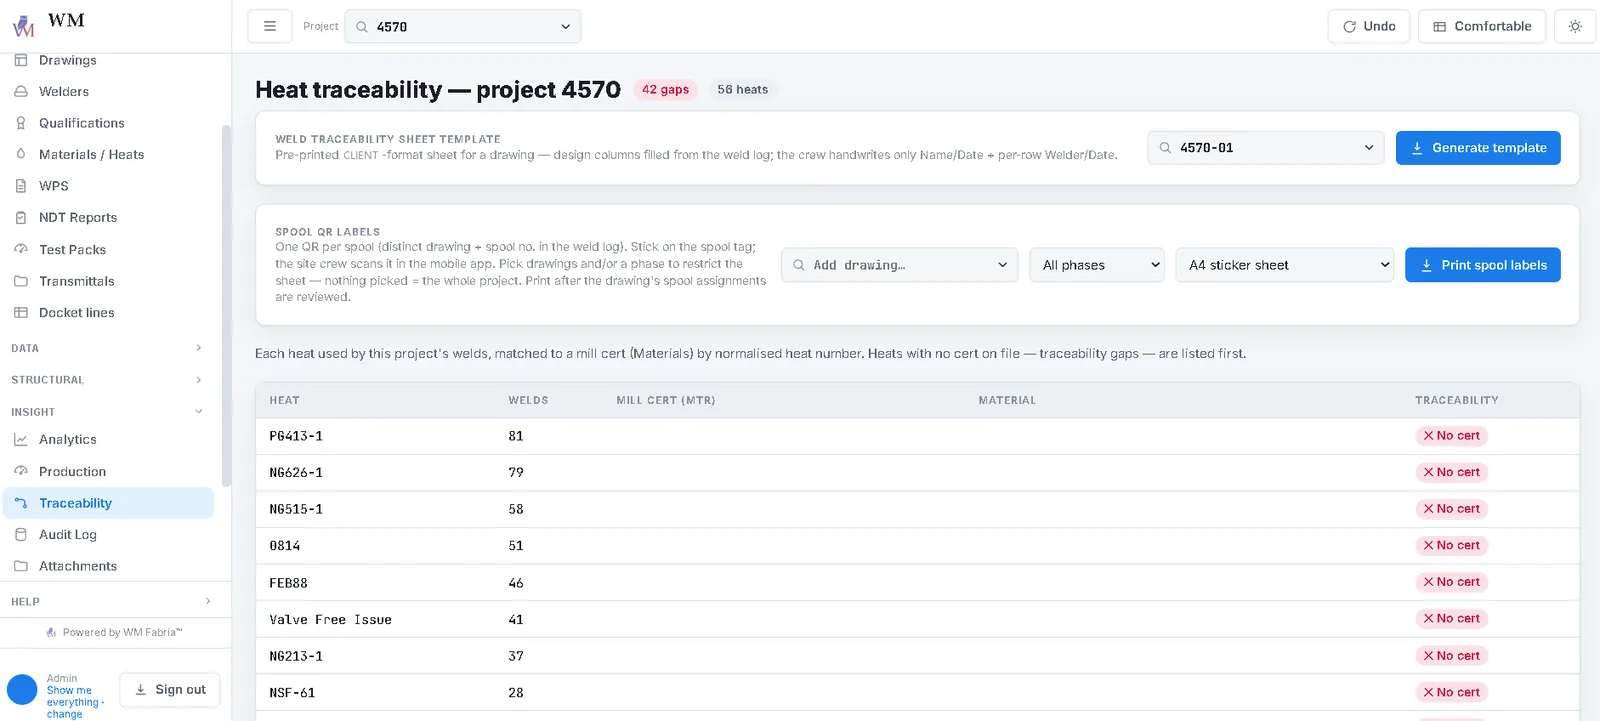Open NDT Reports clipboard icon
The image size is (1600, 721).
point(20,217)
